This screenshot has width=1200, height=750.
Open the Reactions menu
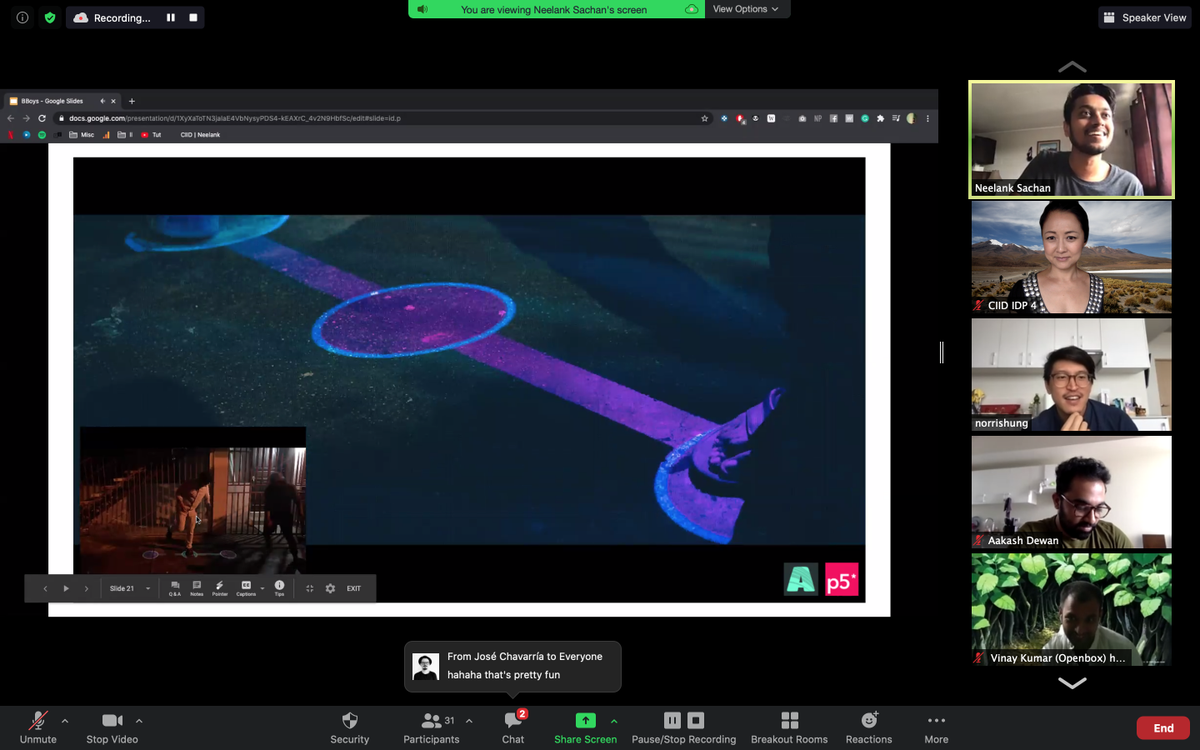(x=869, y=727)
